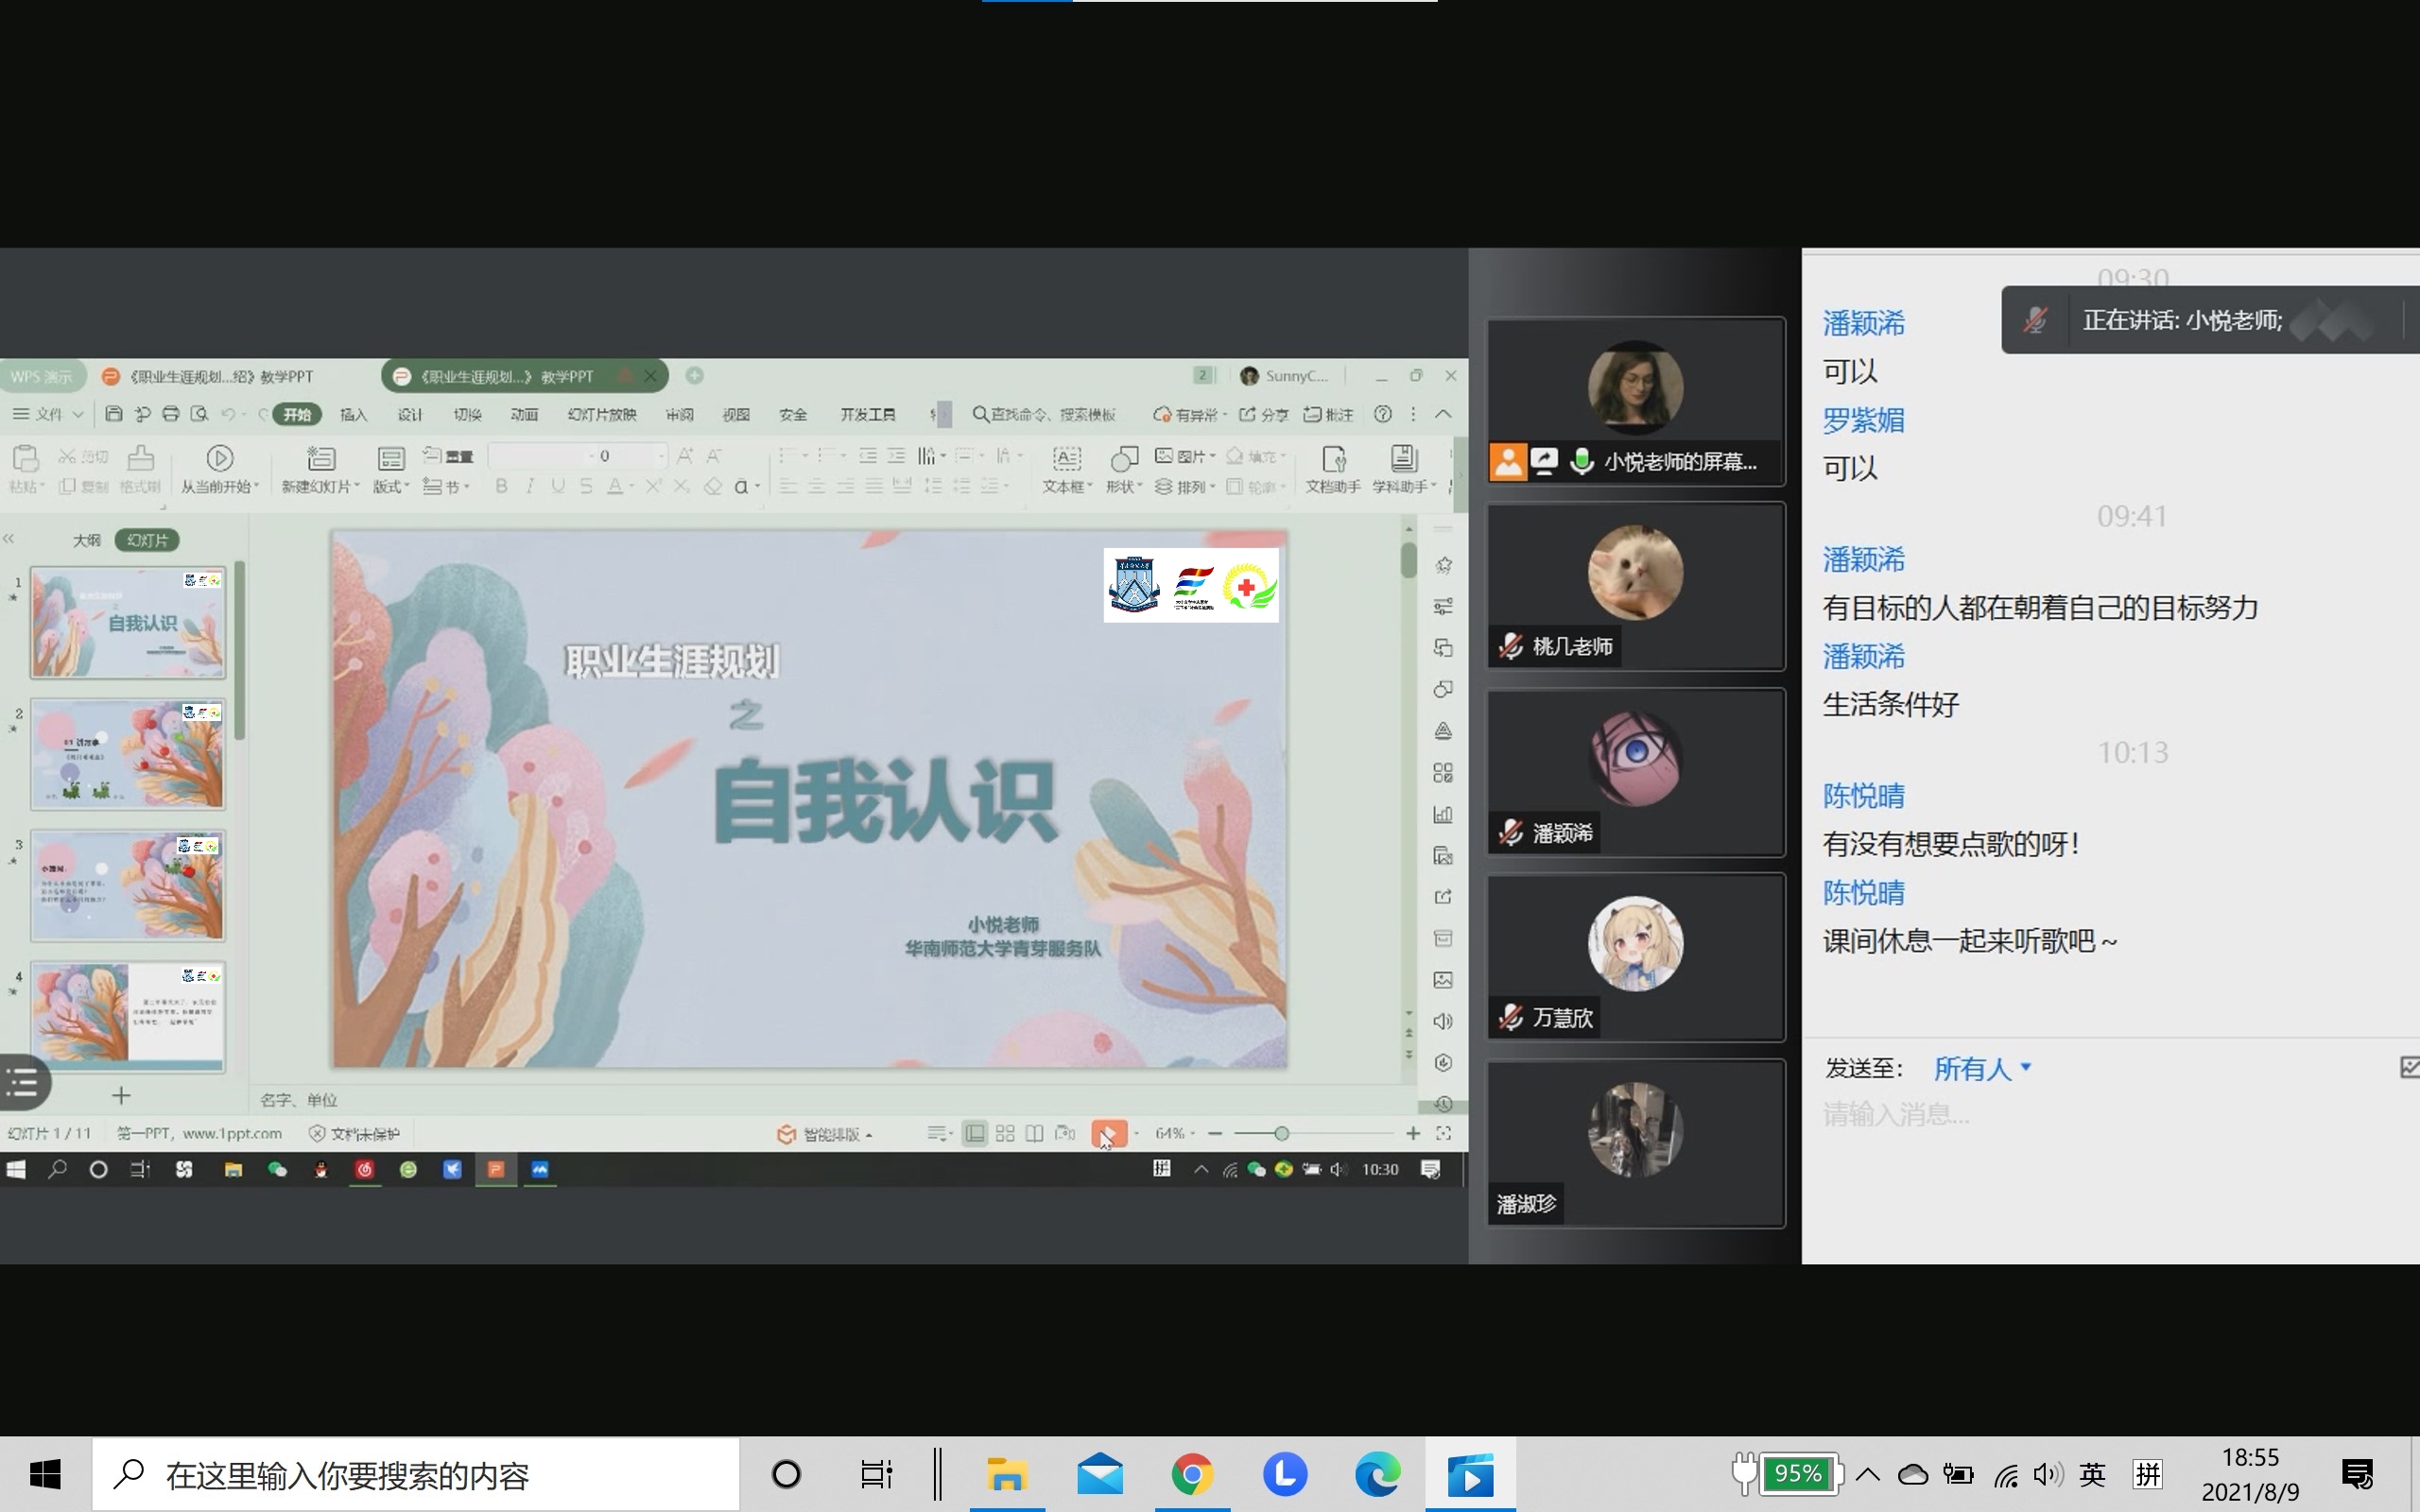Click the print preview icon in quick toolbar

point(200,414)
